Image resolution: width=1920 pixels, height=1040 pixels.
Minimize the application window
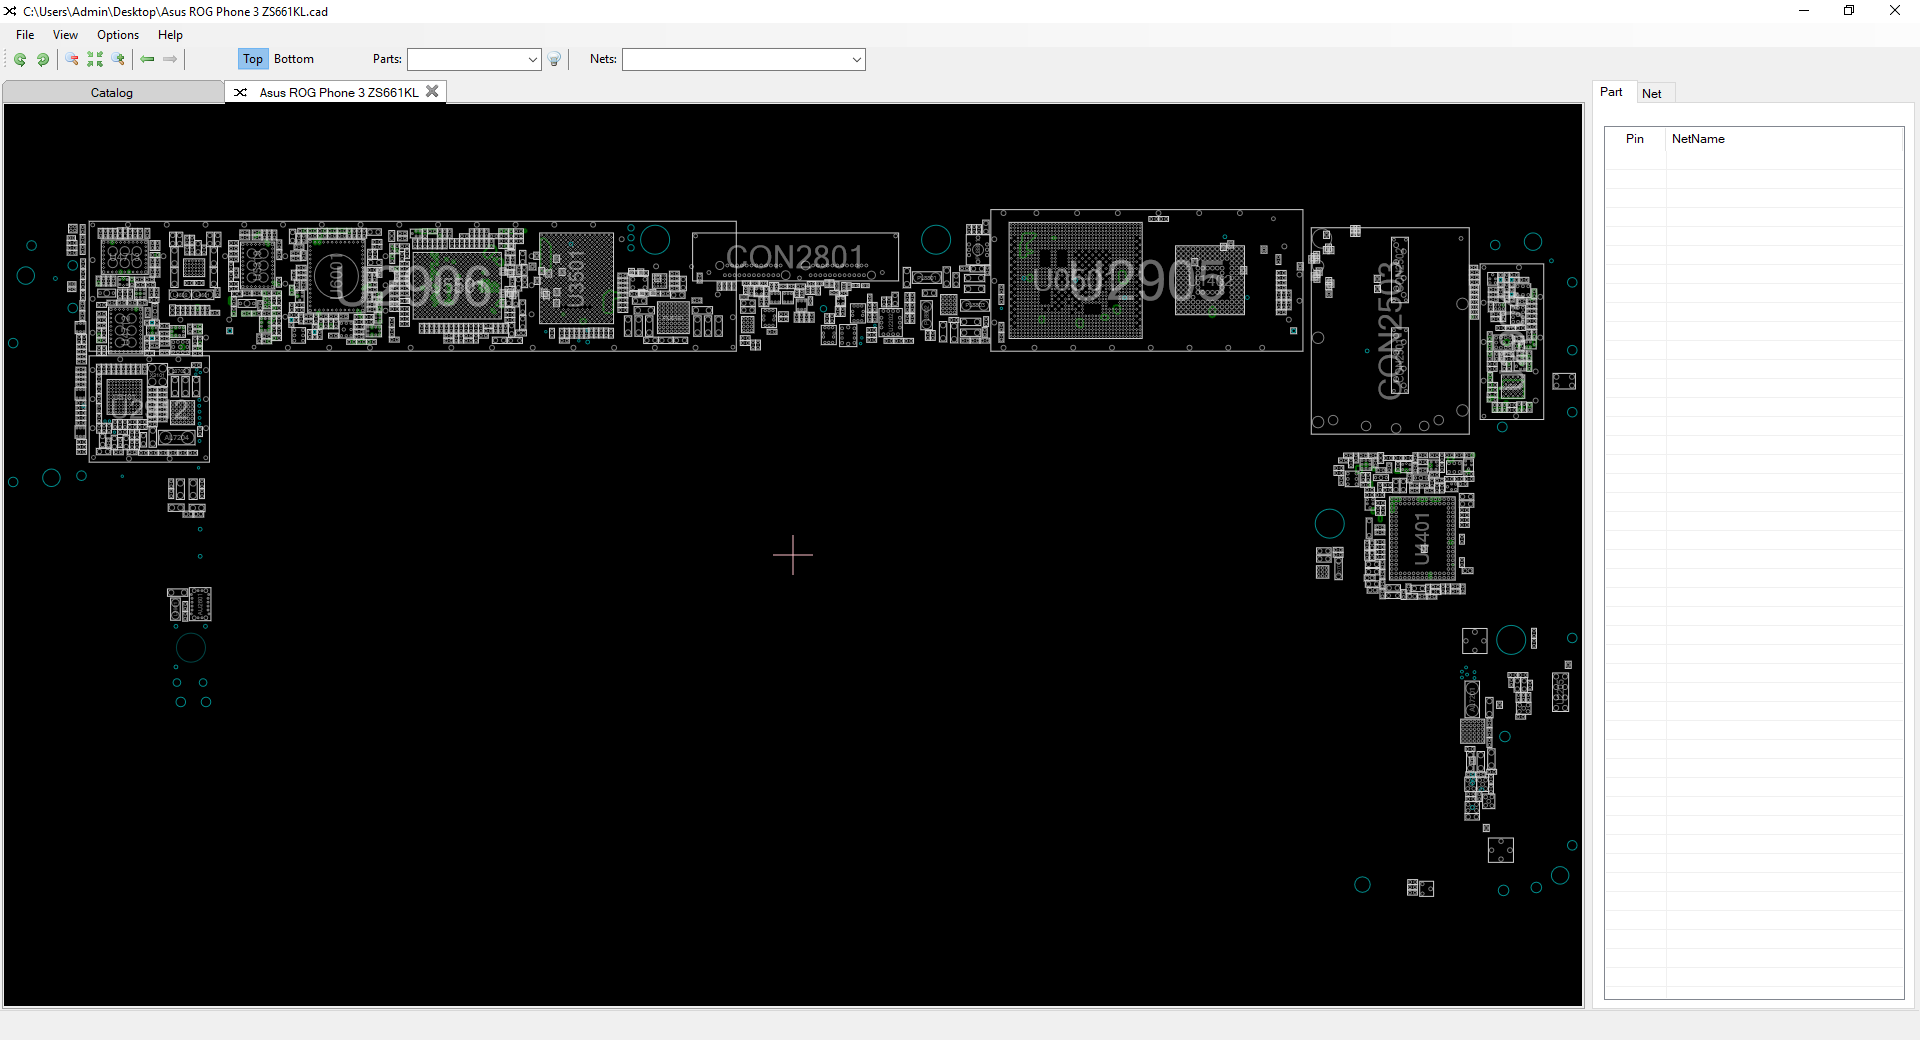click(1804, 11)
